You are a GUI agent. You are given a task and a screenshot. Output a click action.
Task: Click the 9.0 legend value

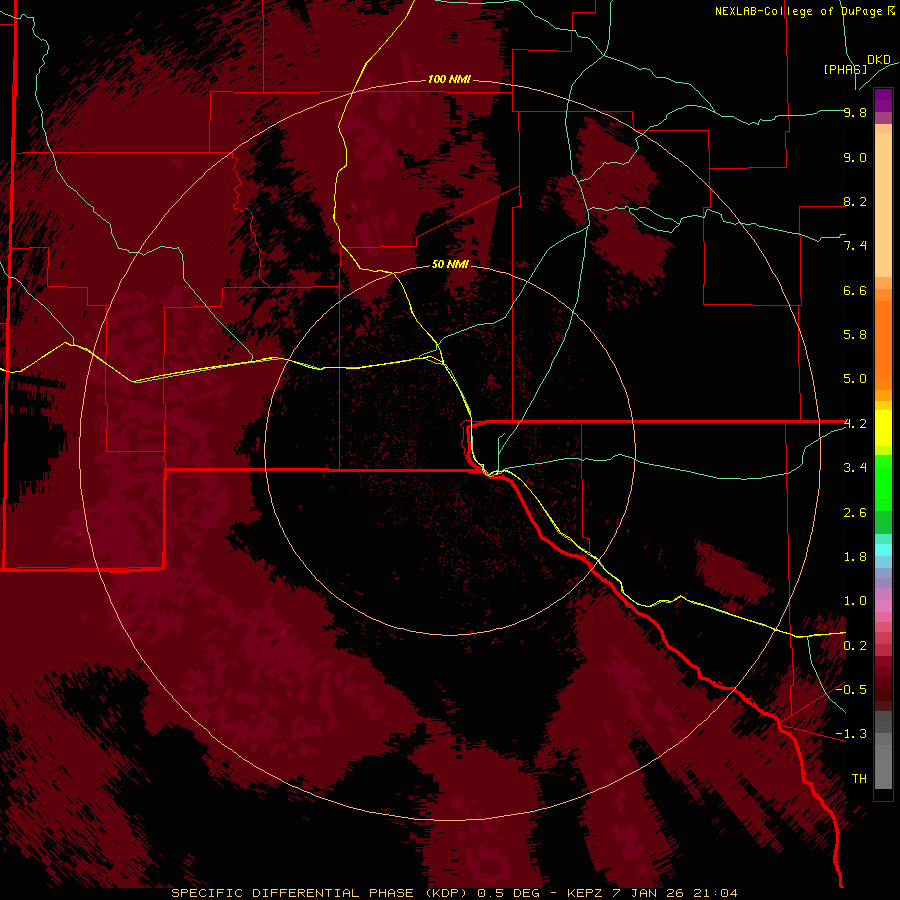[855, 157]
